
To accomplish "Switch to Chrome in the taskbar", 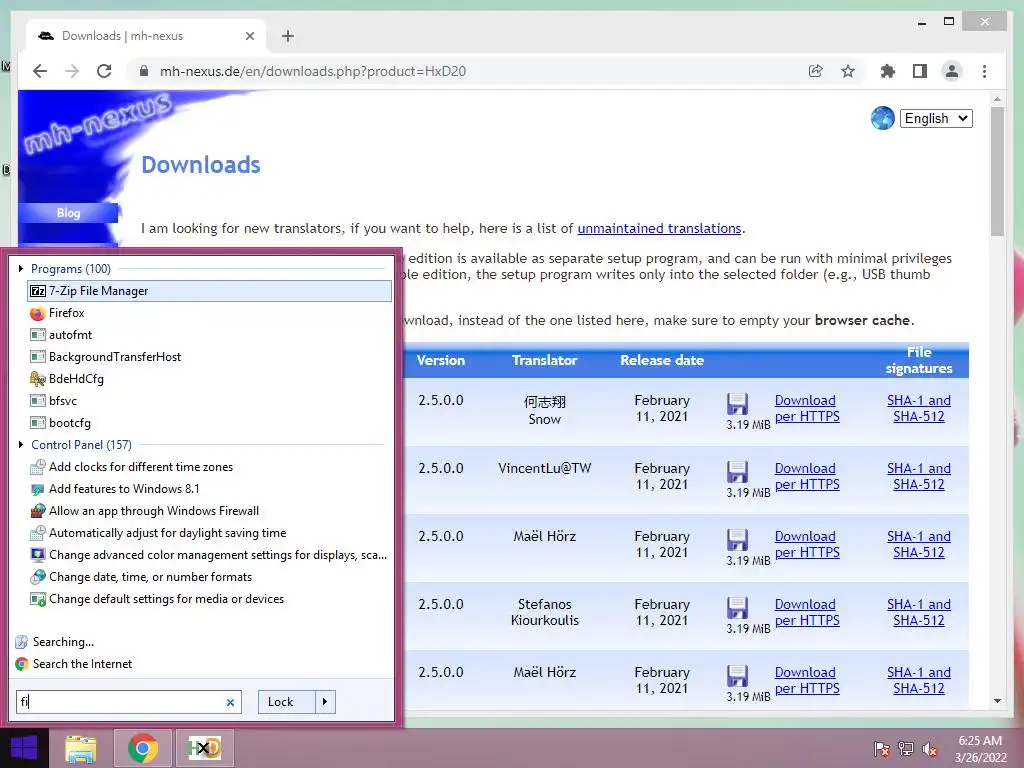I will [x=142, y=748].
